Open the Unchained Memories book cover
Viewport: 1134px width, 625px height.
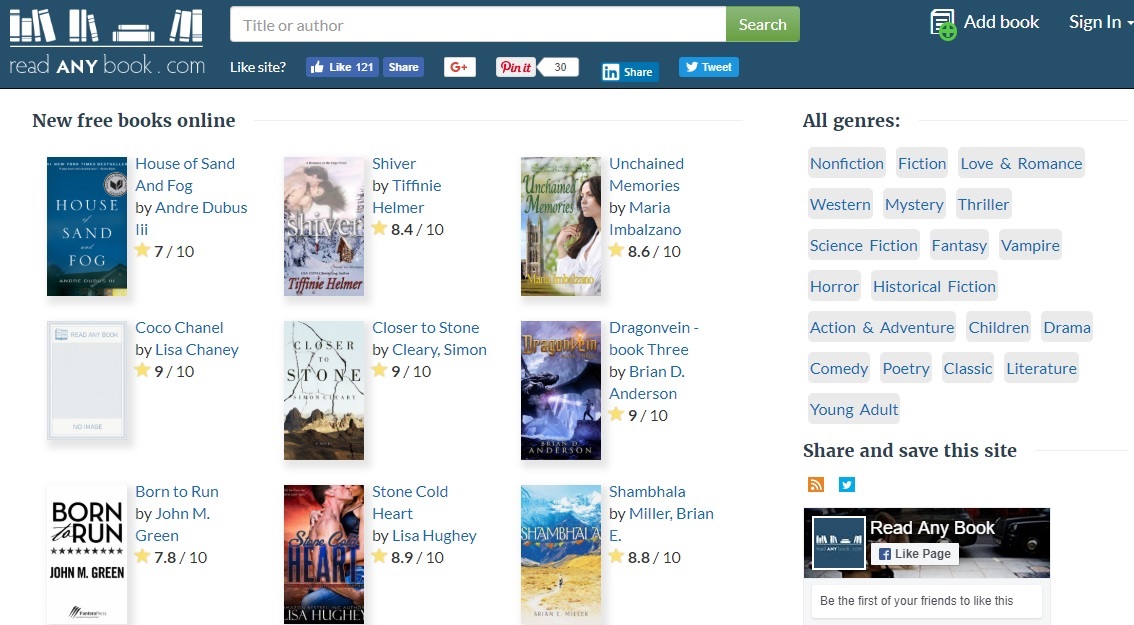tap(561, 226)
